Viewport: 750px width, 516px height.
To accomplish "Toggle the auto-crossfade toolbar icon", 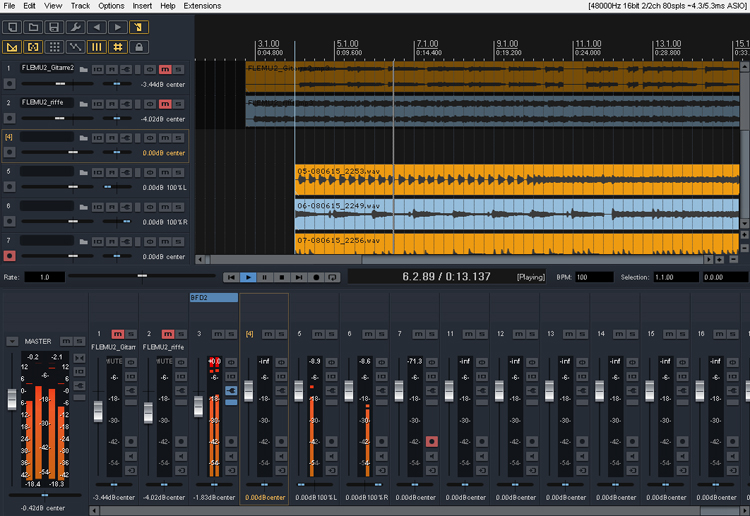I will pyautogui.click(x=12, y=47).
